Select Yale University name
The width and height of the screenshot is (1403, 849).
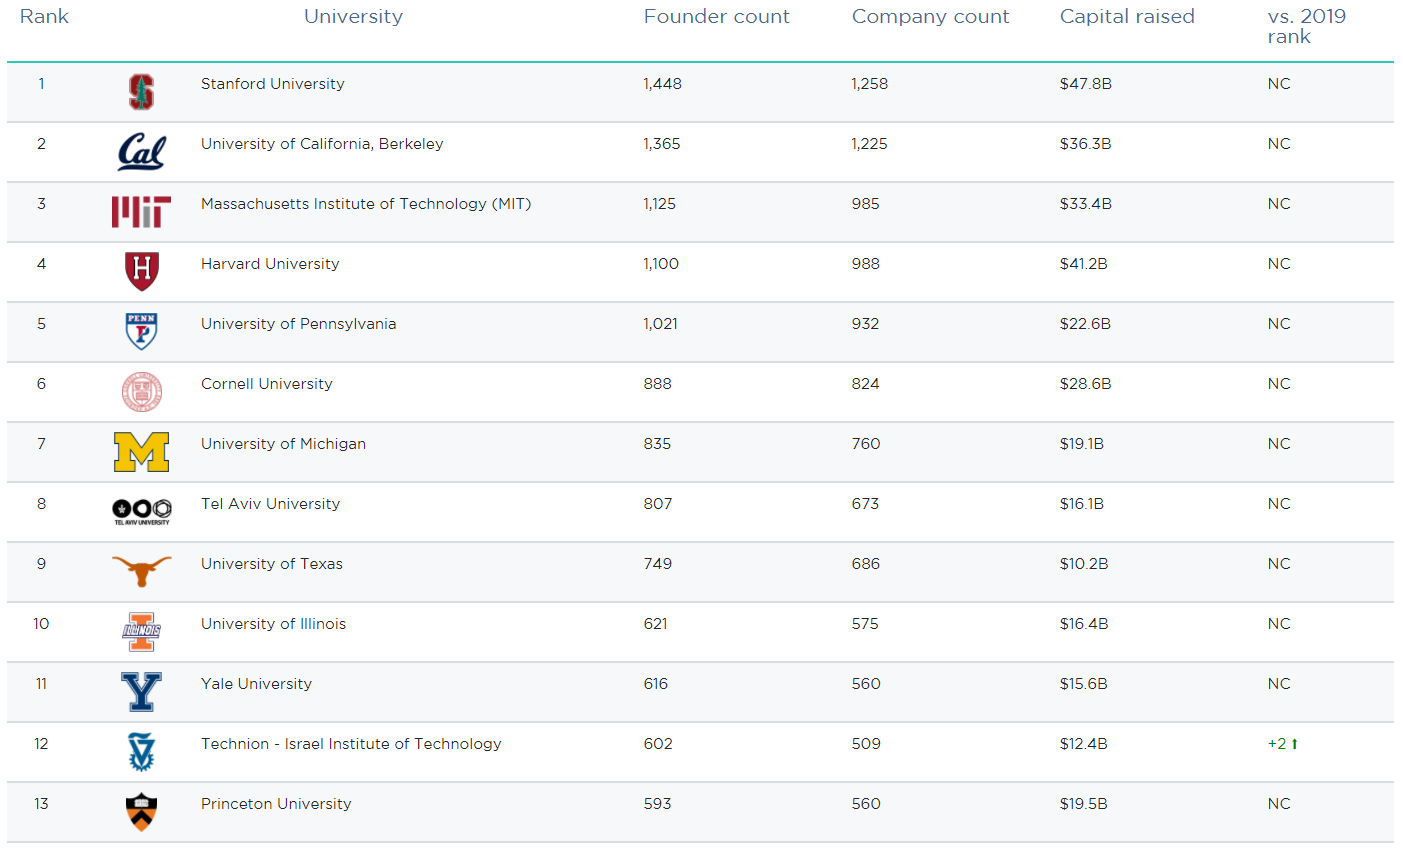point(256,684)
